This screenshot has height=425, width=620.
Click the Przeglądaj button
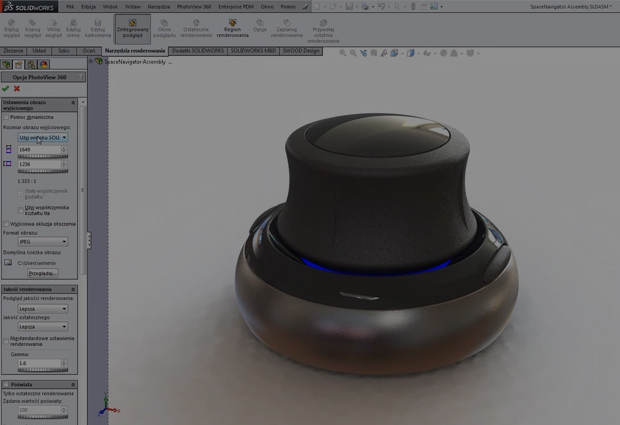click(x=42, y=273)
